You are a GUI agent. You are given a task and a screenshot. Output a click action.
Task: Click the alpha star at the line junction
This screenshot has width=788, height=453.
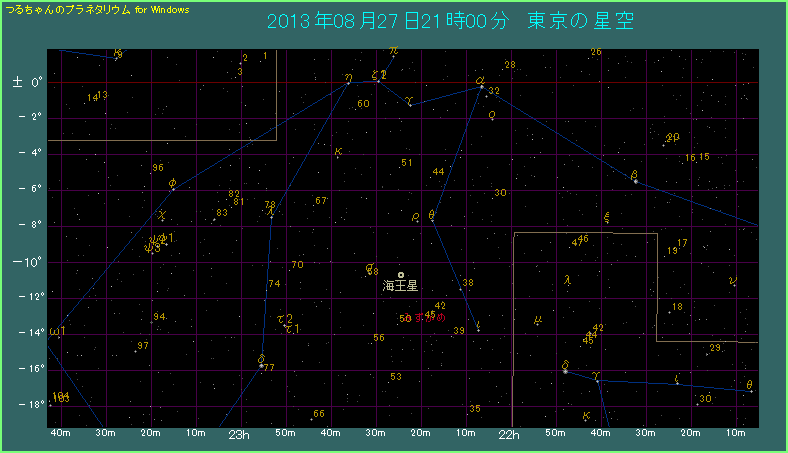click(x=481, y=86)
